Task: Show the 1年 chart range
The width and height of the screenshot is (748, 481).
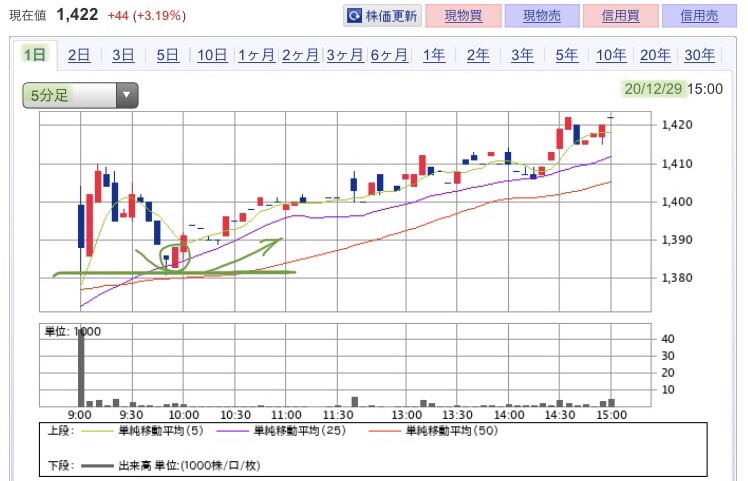Action: tap(434, 55)
